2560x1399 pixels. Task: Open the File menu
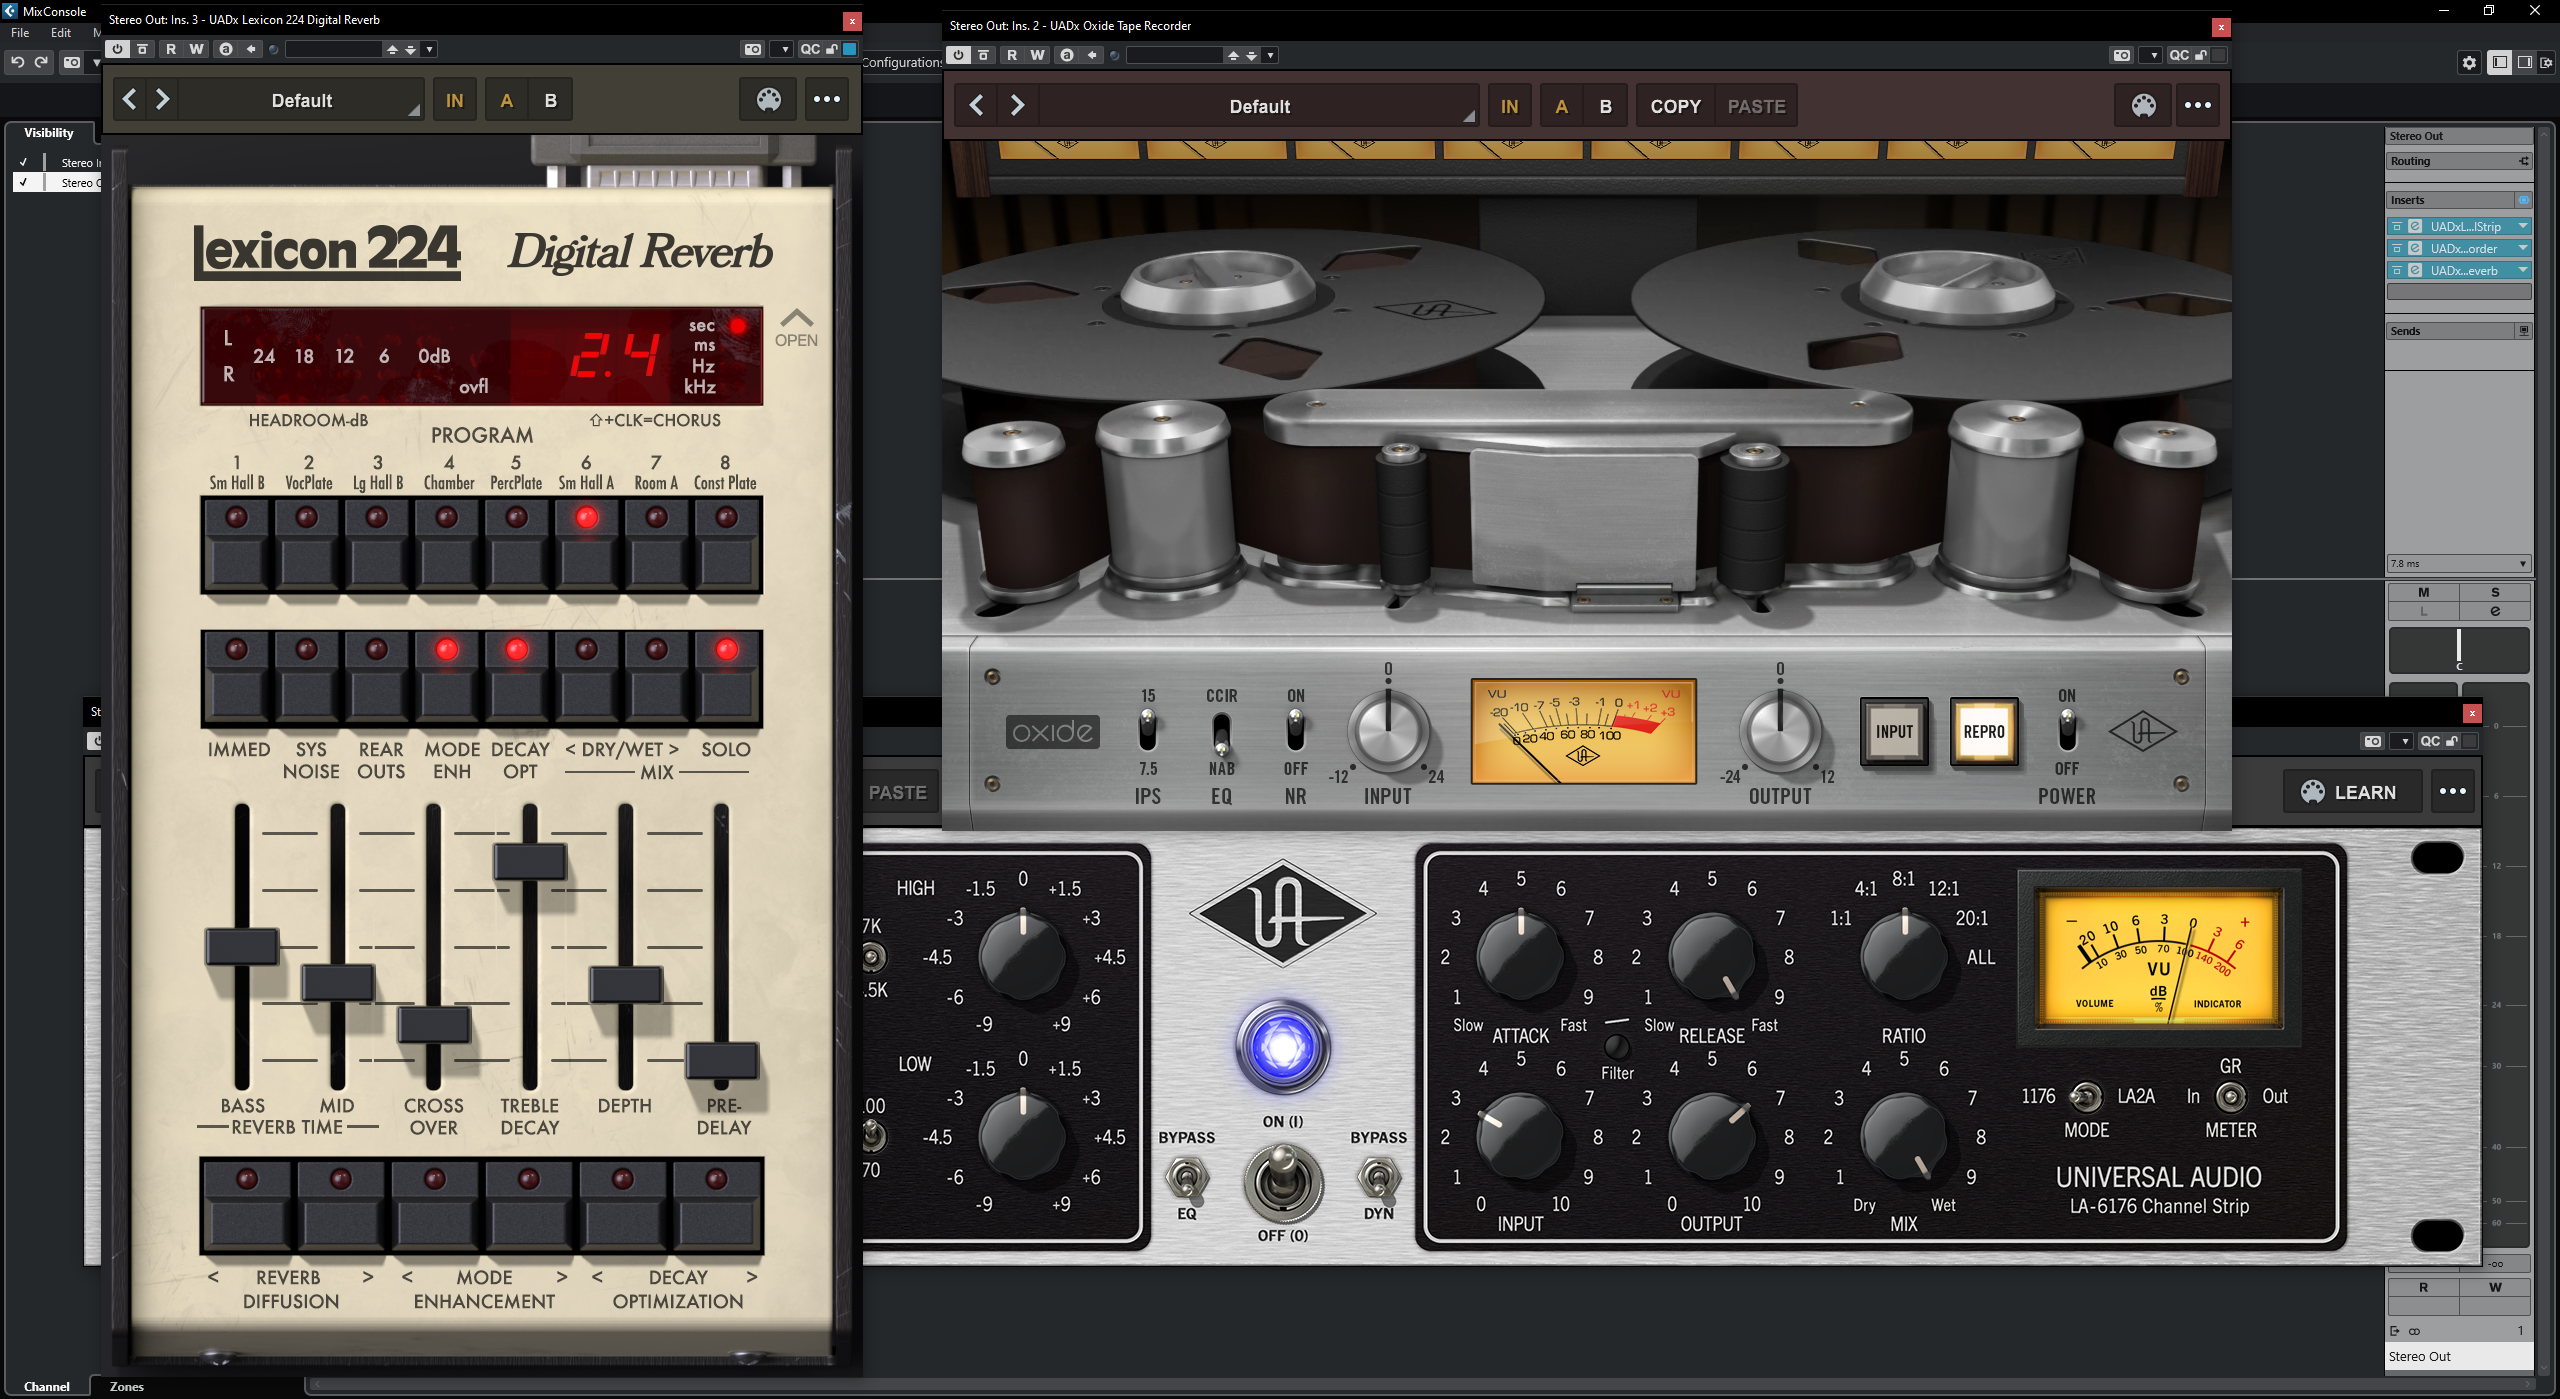click(20, 33)
